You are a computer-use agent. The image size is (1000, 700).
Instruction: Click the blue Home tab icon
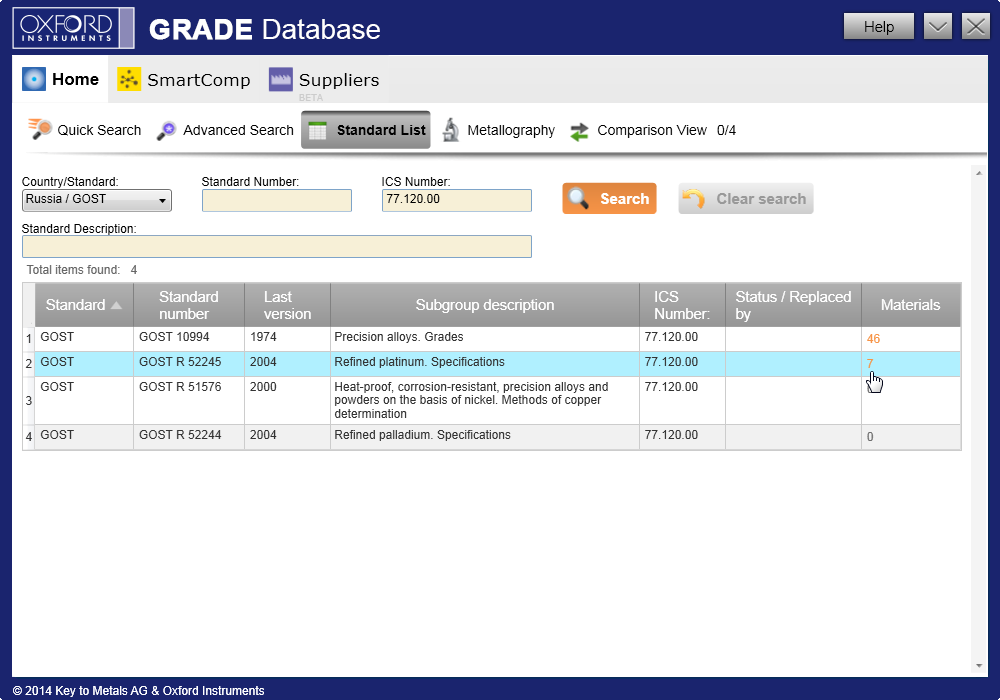pyautogui.click(x=34, y=79)
